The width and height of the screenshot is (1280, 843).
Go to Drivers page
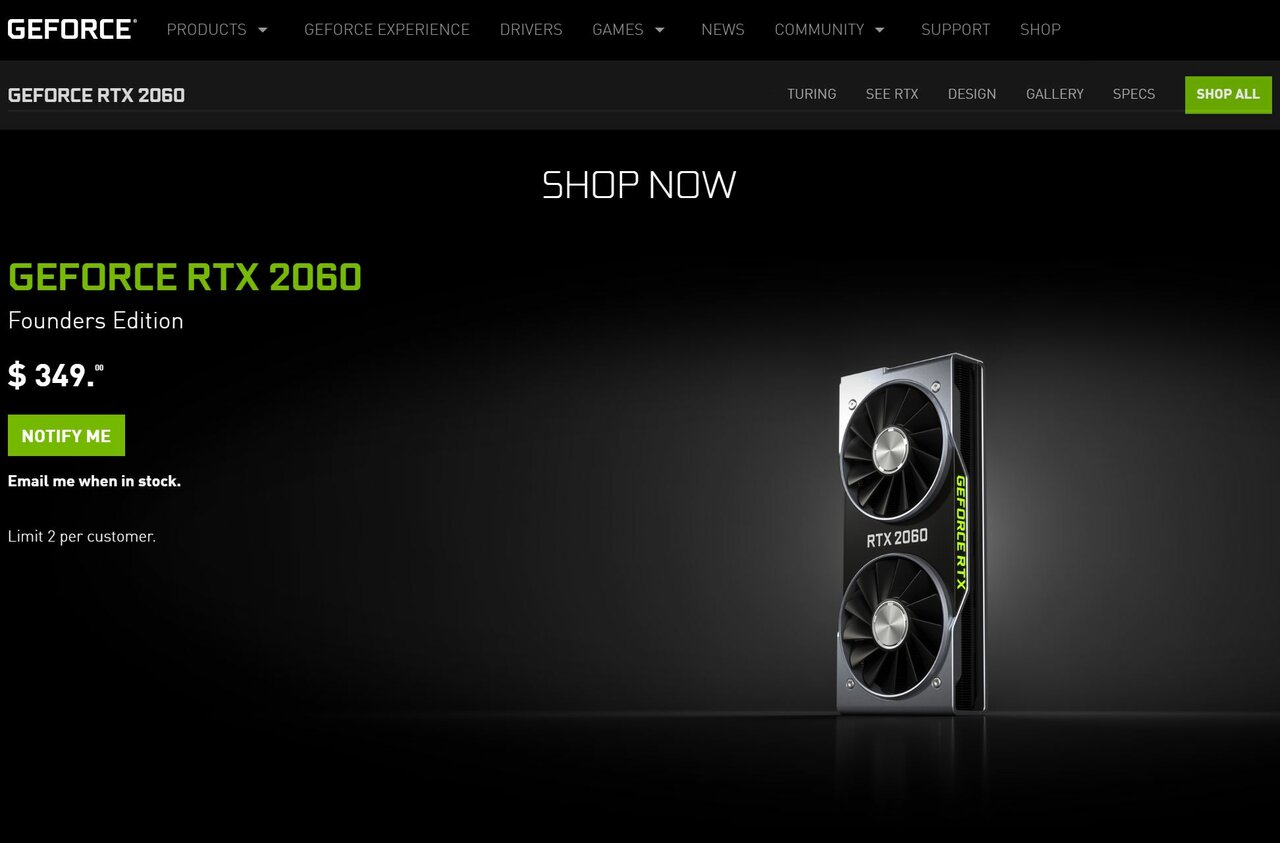tap(531, 30)
